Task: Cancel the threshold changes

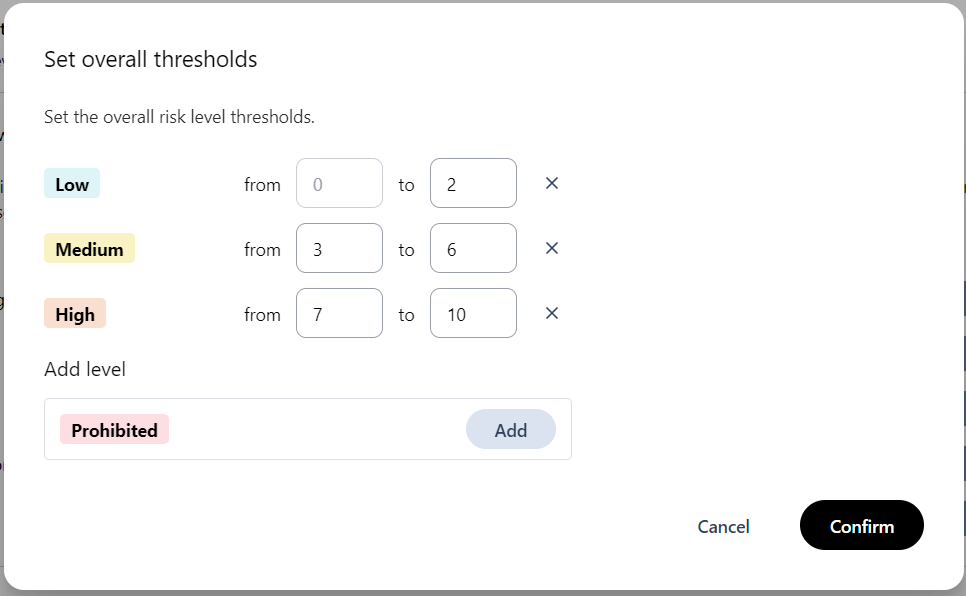Action: pos(723,526)
